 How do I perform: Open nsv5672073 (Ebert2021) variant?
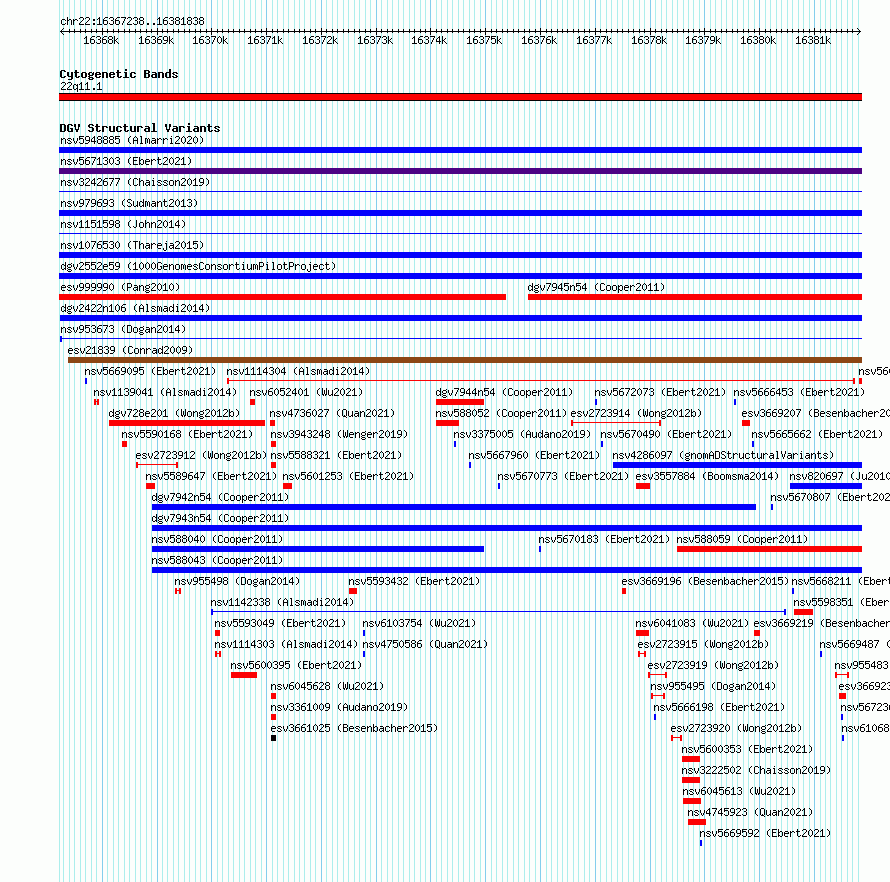(660, 392)
